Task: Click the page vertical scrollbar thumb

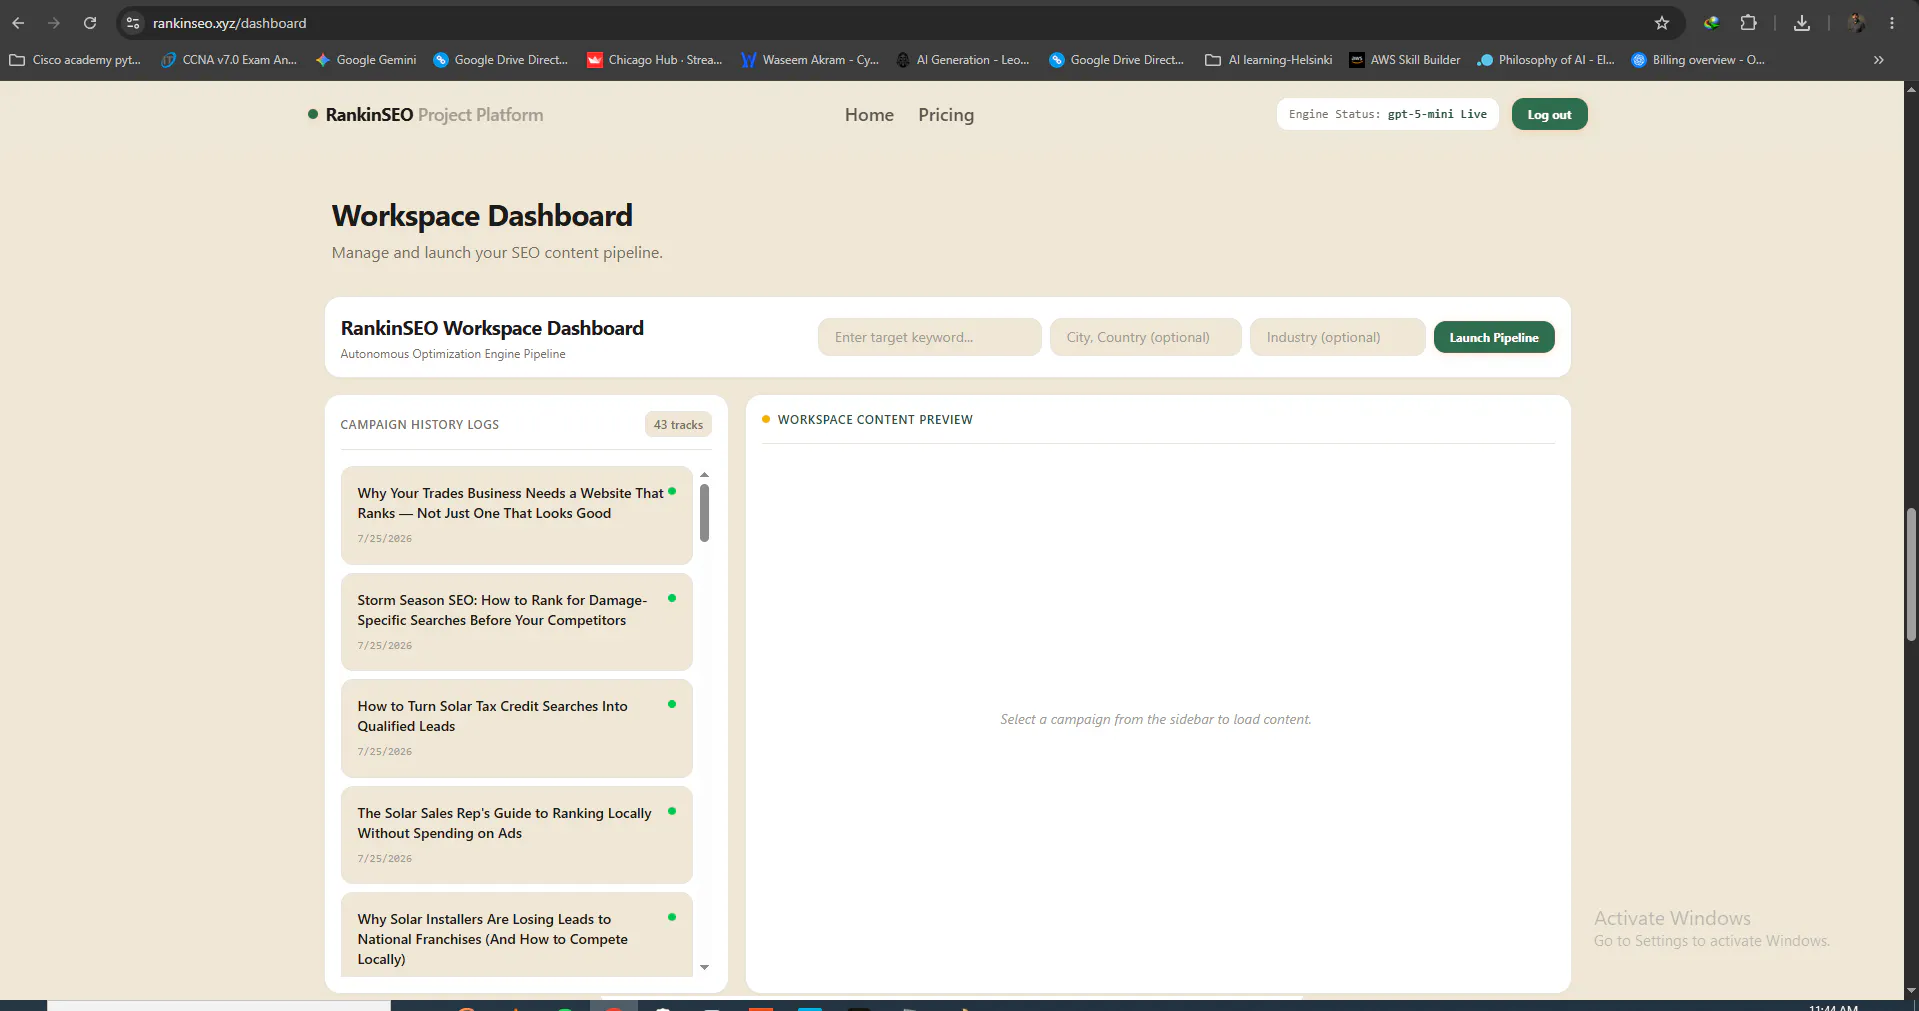Action: click(x=1911, y=574)
